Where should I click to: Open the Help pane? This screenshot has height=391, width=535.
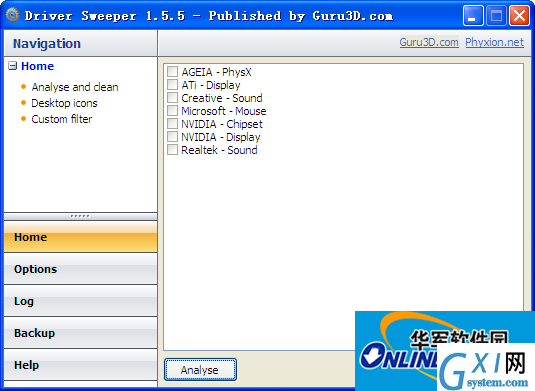click(x=81, y=365)
